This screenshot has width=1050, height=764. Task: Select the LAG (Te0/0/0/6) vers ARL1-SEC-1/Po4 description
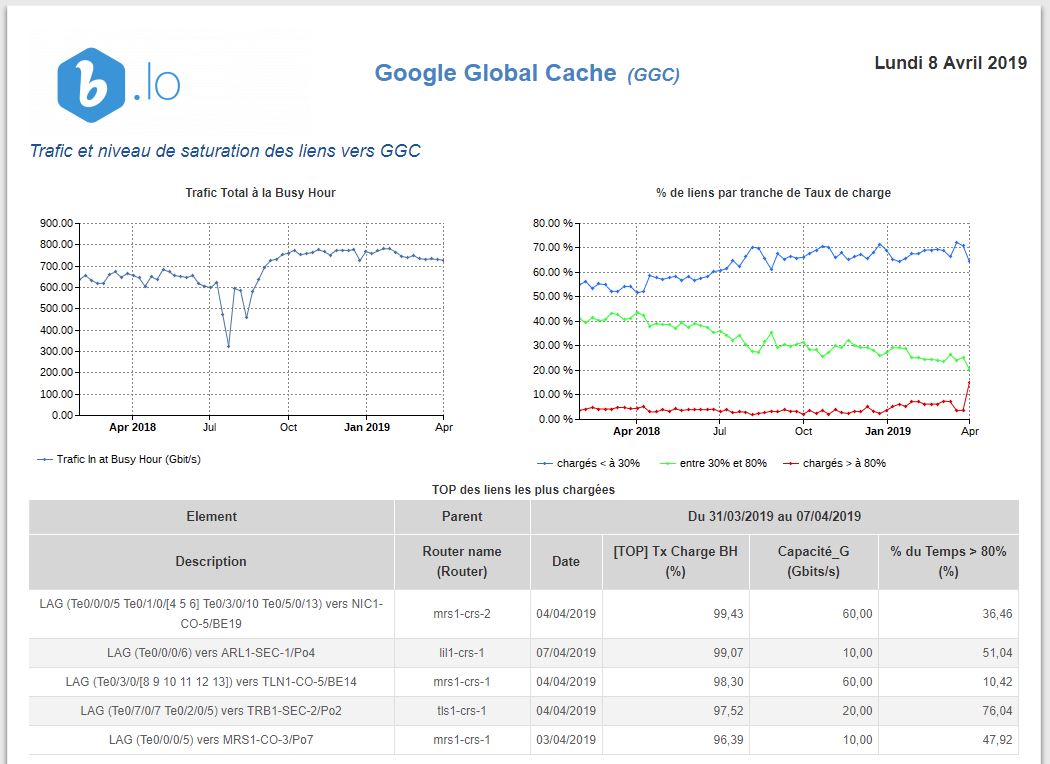click(211, 653)
